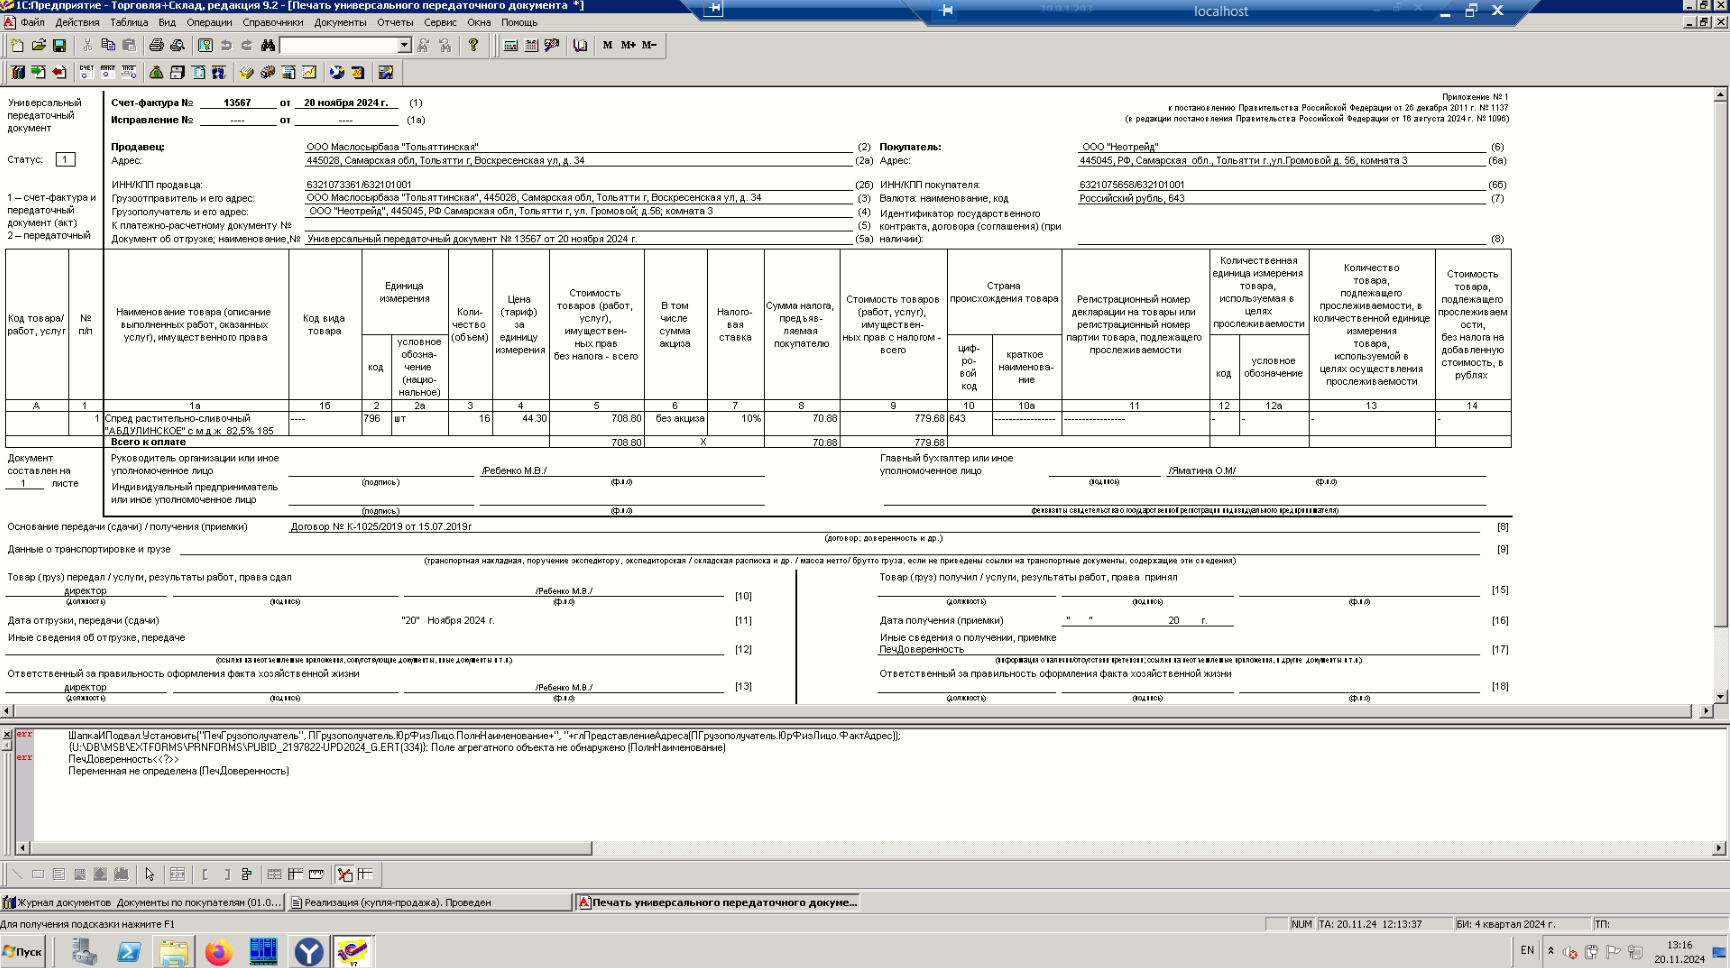The height and width of the screenshot is (968, 1730).
Task: Open help with the yellow question mark icon
Action: (x=473, y=45)
